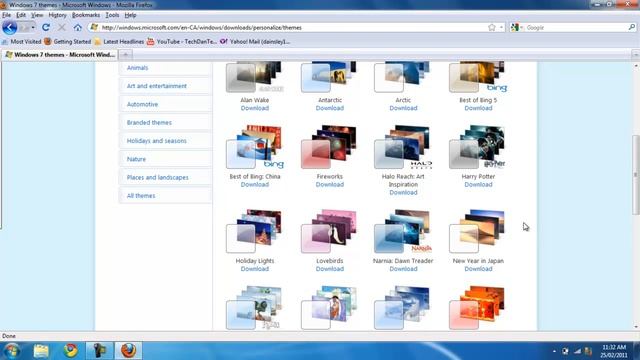The height and width of the screenshot is (360, 640).
Task: Click the Holiday Lights theme thumbnail
Action: [254, 232]
